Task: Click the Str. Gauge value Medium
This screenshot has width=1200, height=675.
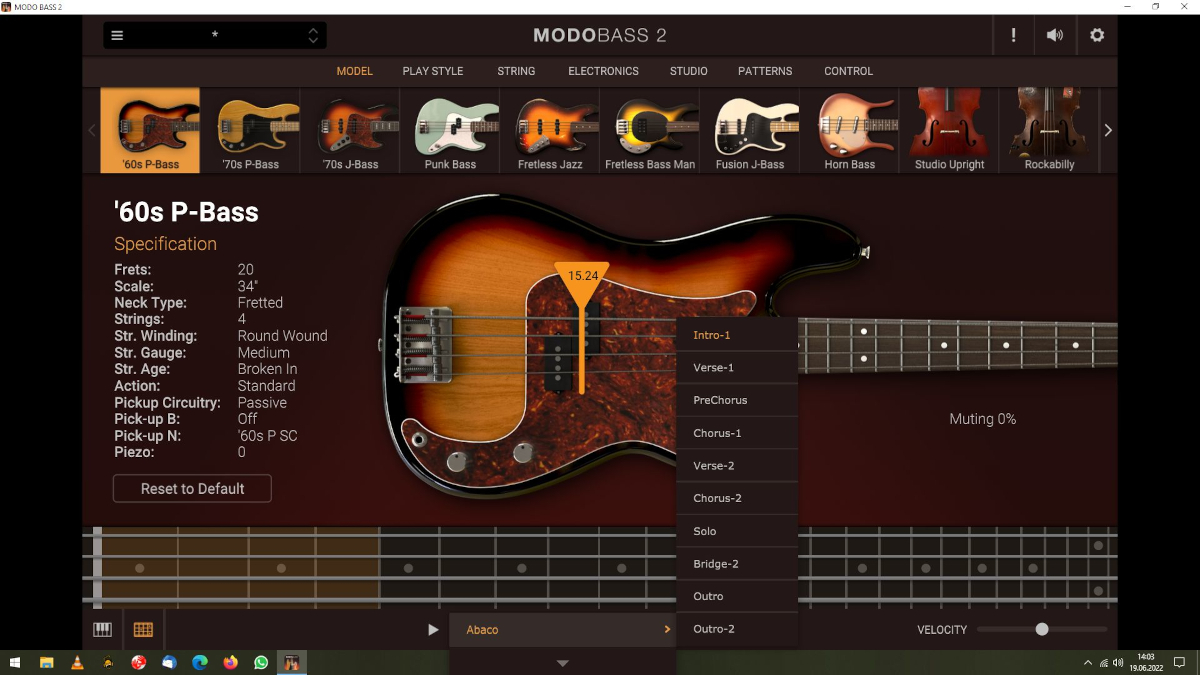Action: [264, 352]
